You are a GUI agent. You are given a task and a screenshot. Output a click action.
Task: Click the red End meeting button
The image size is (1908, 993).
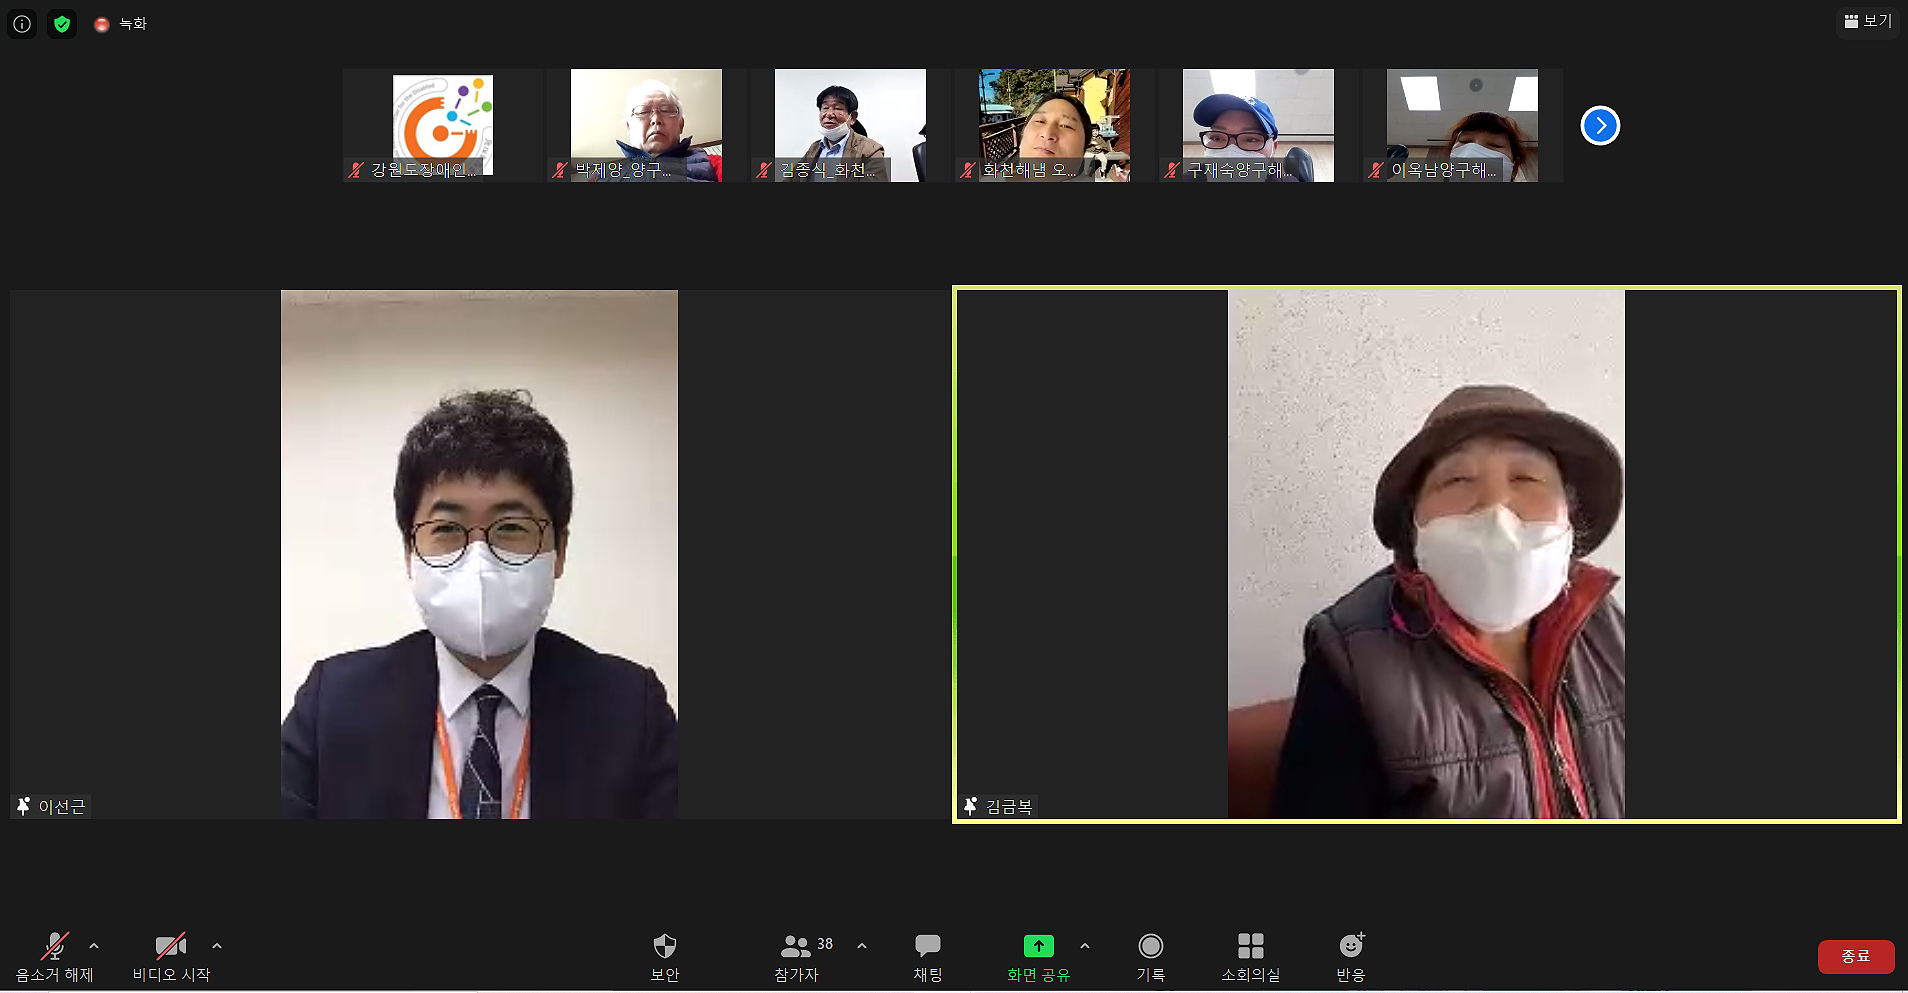coord(1856,956)
